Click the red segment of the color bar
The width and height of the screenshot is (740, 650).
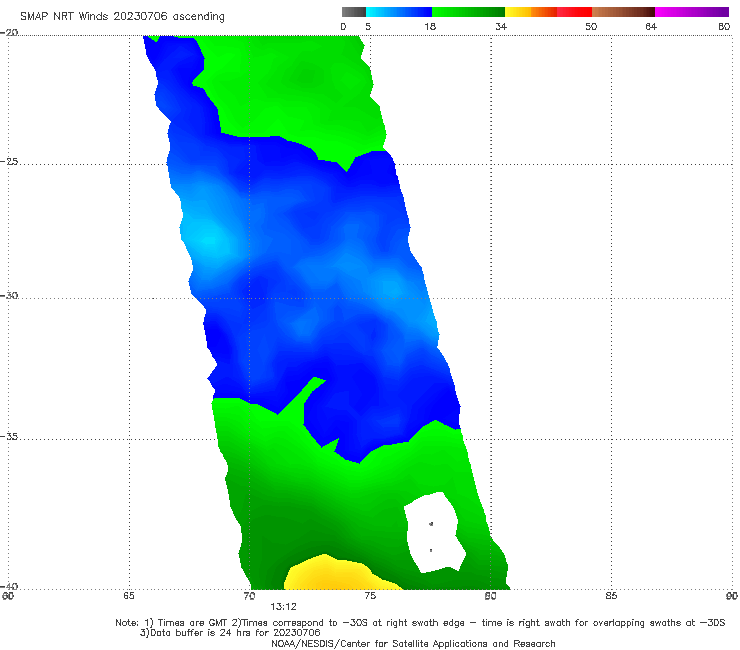tap(574, 12)
